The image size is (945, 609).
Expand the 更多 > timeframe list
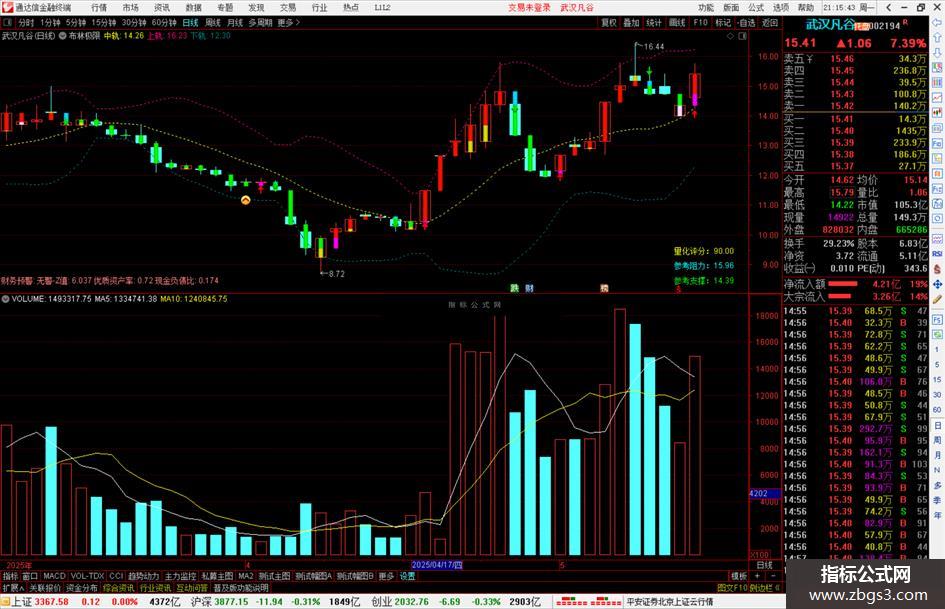[289, 23]
